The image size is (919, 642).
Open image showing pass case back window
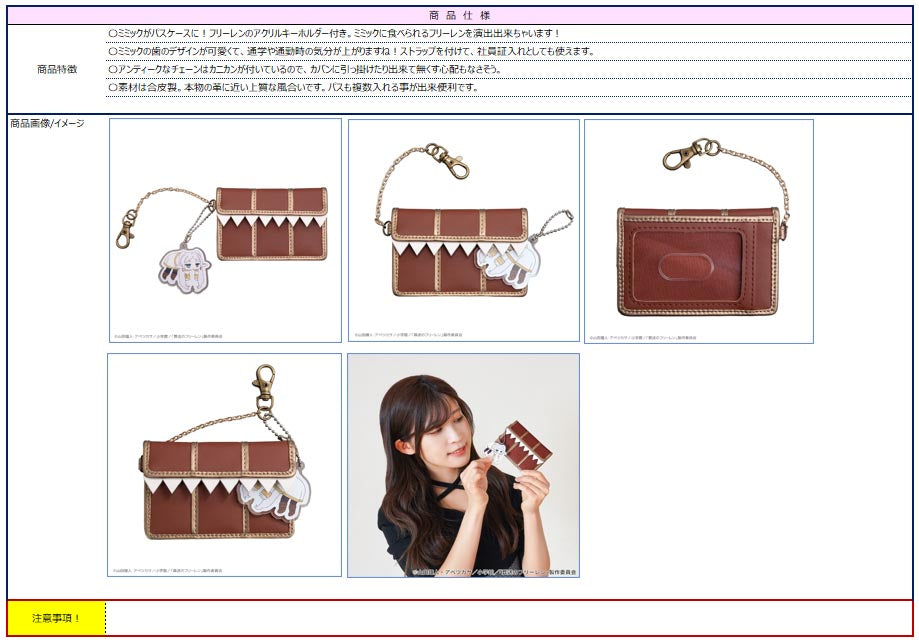tap(699, 232)
